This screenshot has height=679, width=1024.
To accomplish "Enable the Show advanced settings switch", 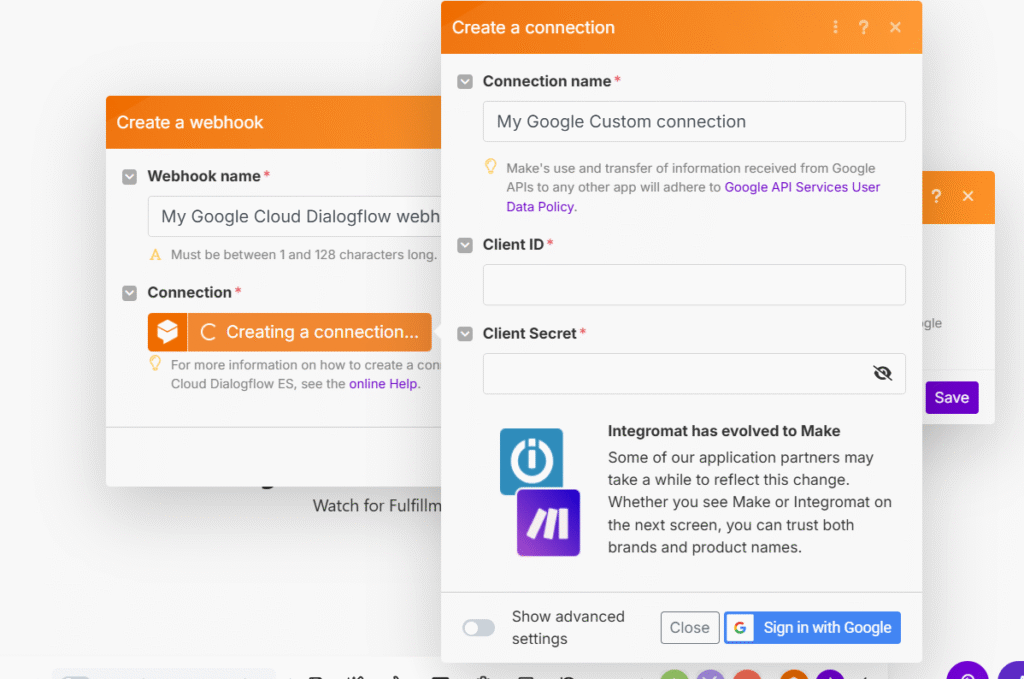I will click(478, 628).
